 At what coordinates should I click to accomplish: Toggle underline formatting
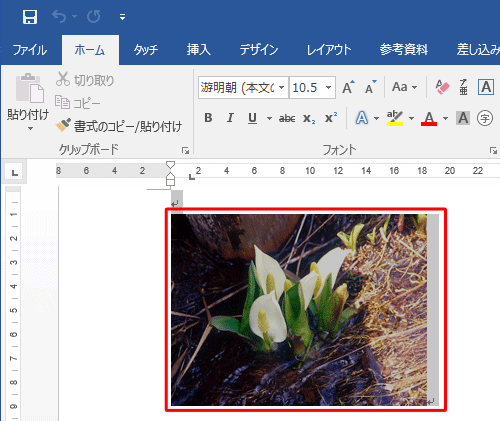point(253,118)
